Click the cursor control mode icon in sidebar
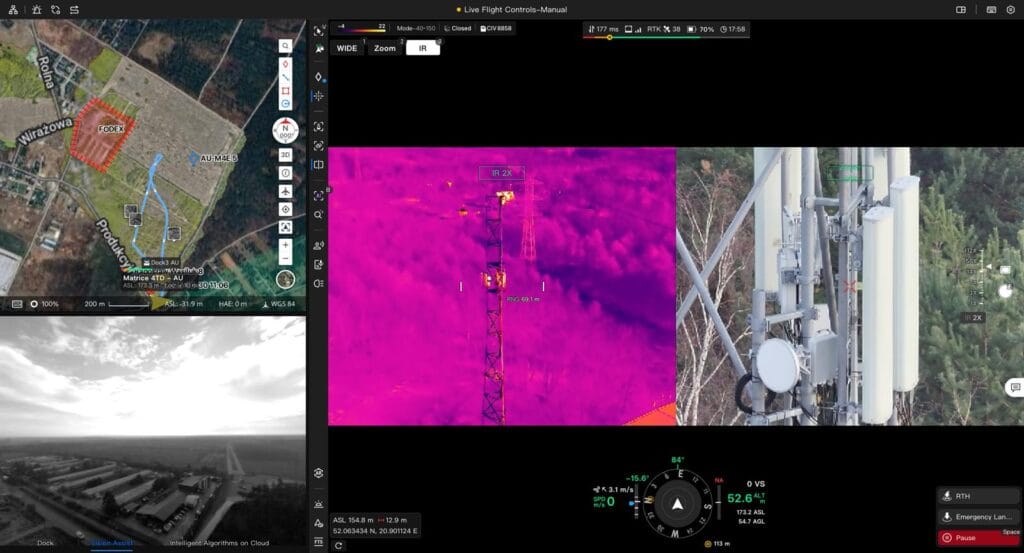The width and height of the screenshot is (1024, 553). pos(319,31)
